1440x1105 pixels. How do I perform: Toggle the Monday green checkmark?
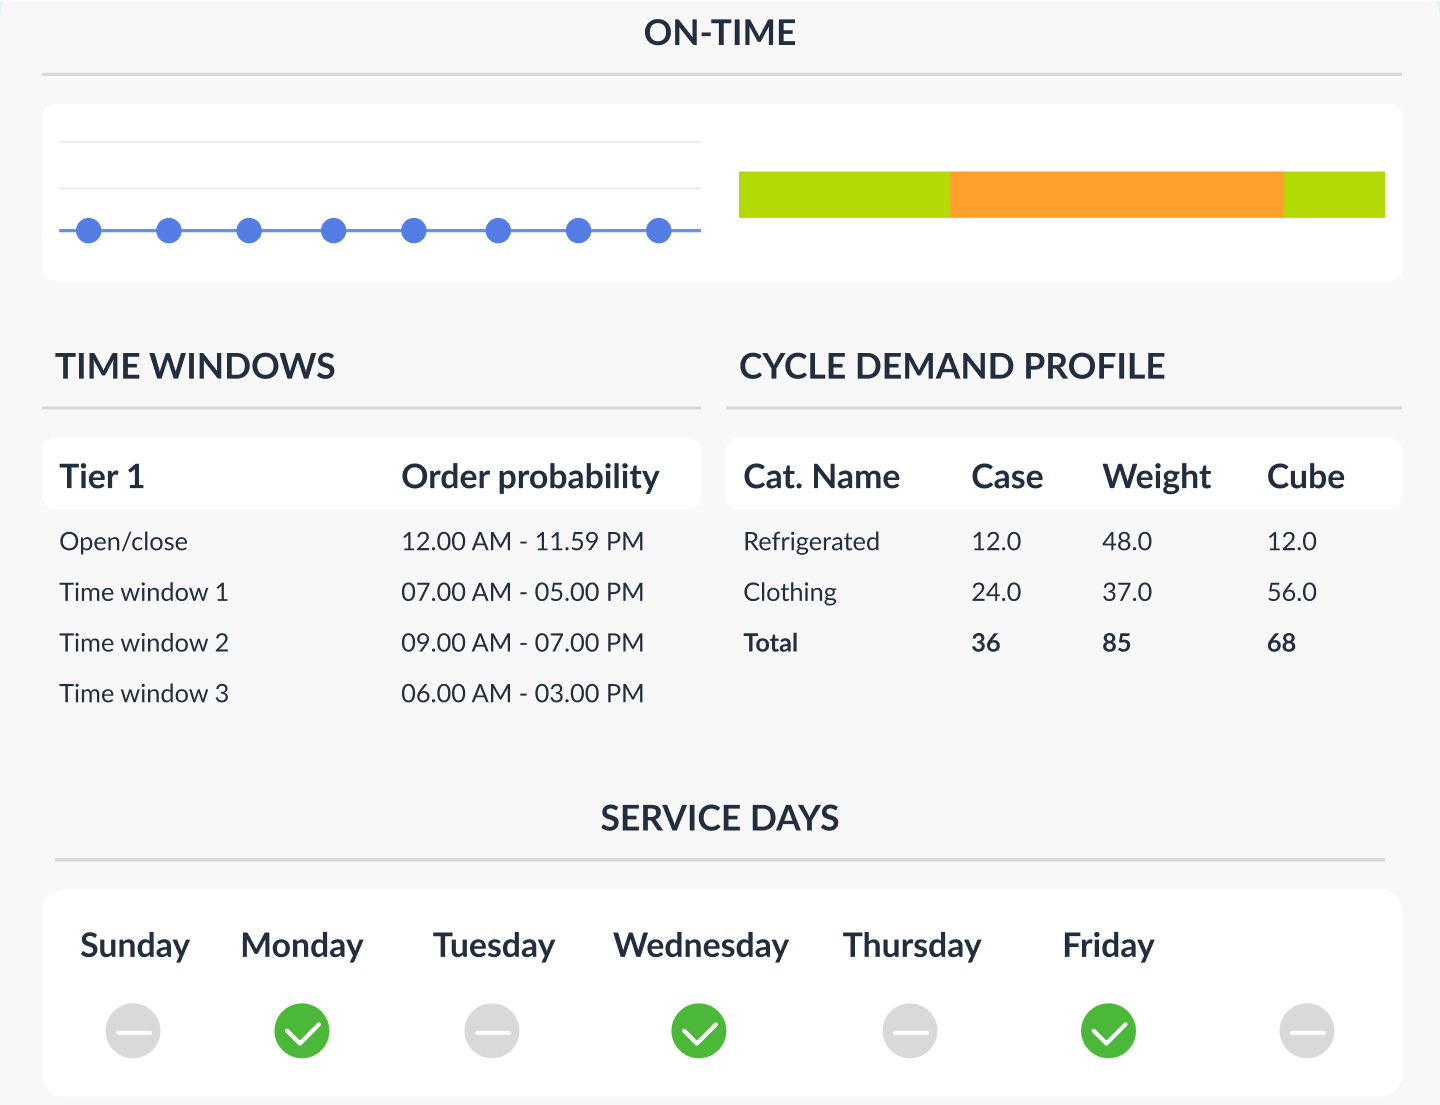coord(302,1031)
